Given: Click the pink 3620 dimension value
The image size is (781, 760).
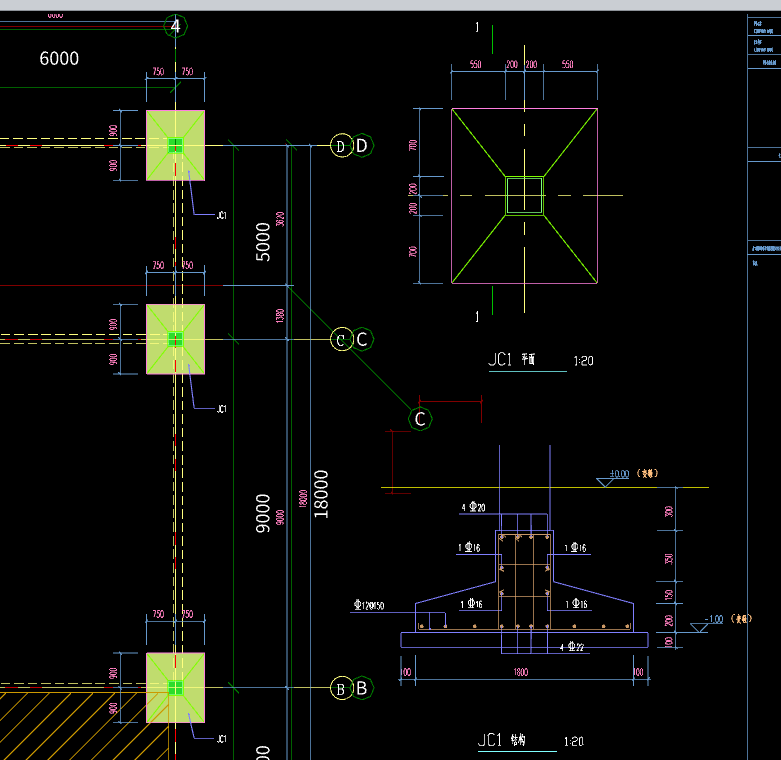Looking at the screenshot, I should [280, 219].
